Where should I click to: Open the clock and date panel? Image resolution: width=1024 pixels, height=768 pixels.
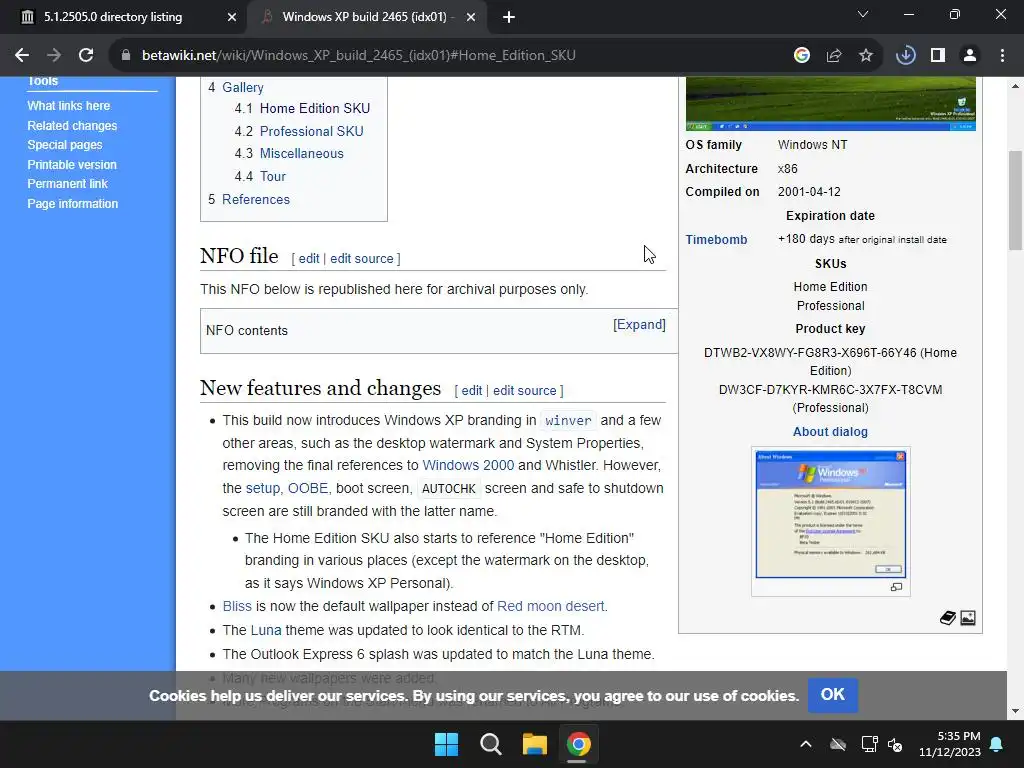click(x=950, y=744)
